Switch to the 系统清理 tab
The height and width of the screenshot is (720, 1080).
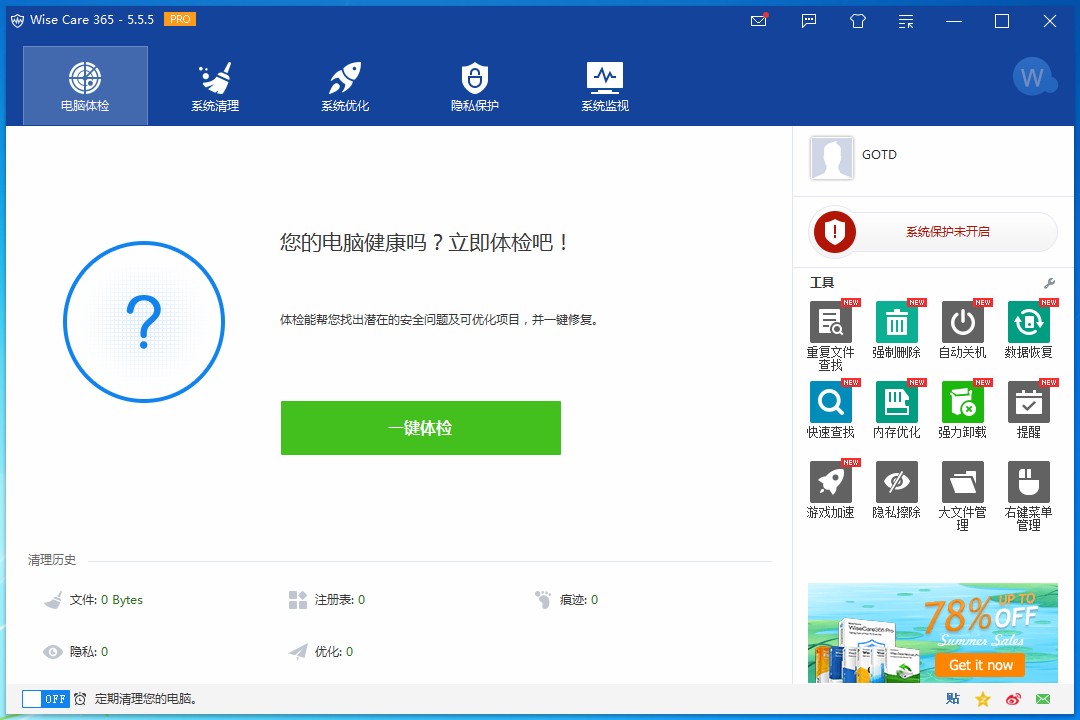click(x=216, y=85)
